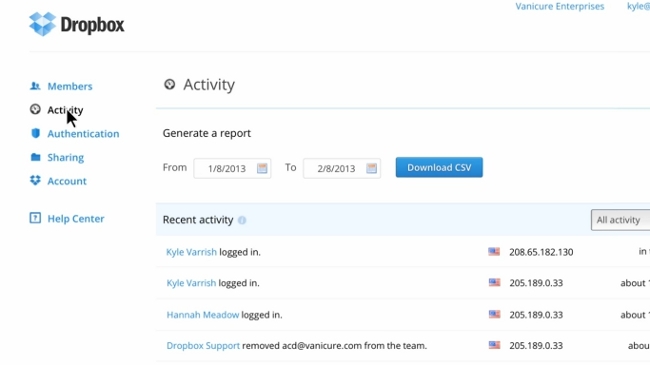Click the Activity clock icon in sidebar
Viewport: 650px width, 365px height.
tap(35, 109)
